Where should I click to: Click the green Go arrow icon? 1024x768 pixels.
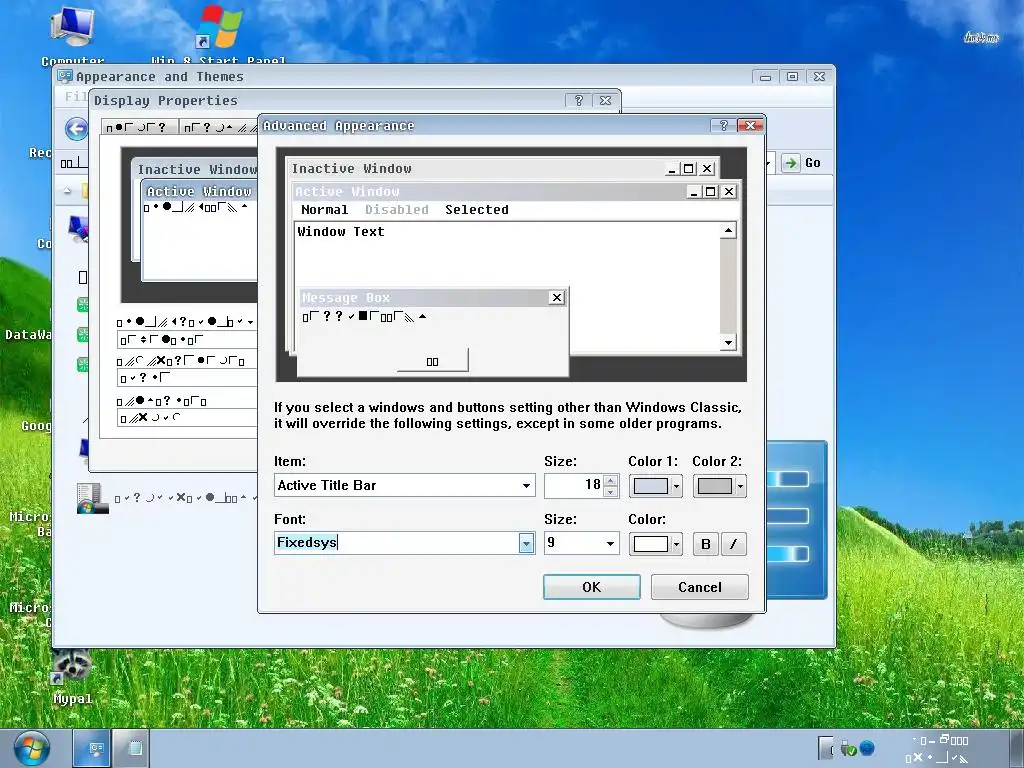(790, 163)
